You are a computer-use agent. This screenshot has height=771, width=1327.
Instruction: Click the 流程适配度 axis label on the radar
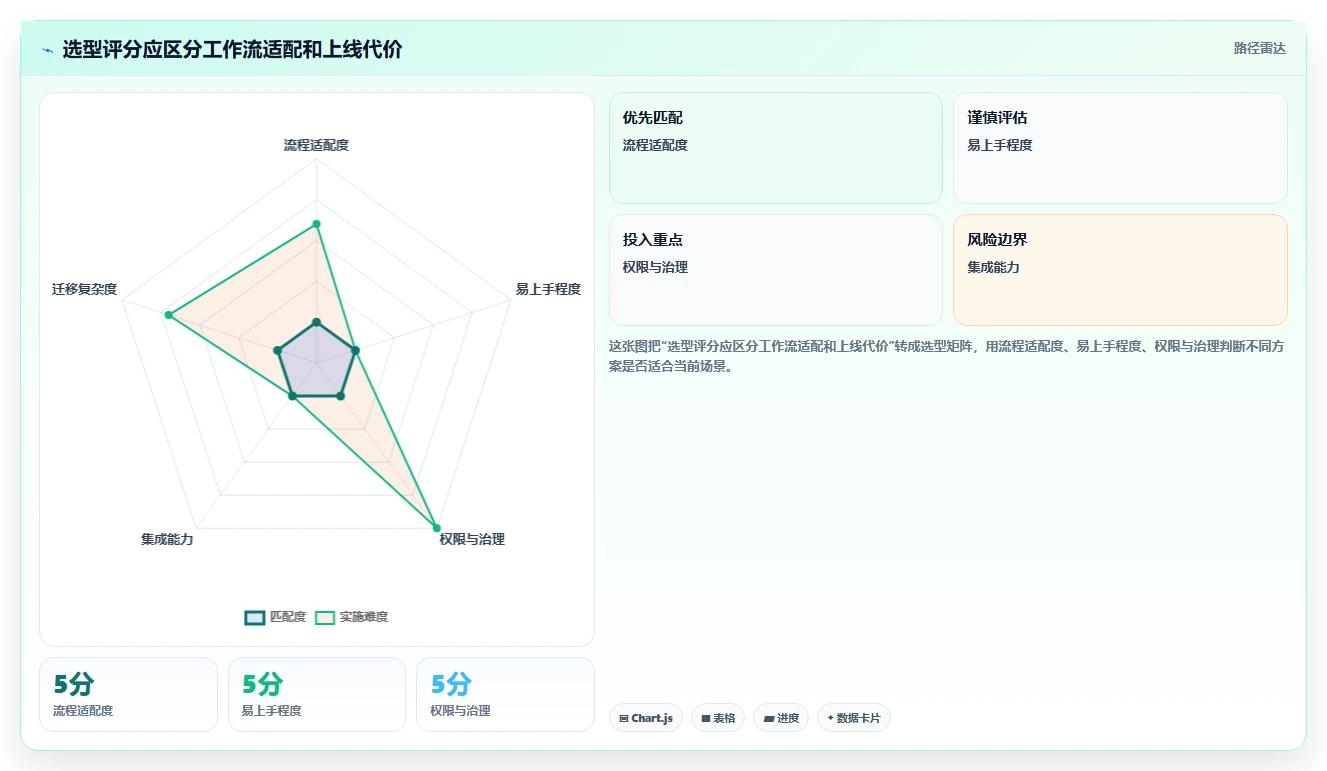click(316, 145)
